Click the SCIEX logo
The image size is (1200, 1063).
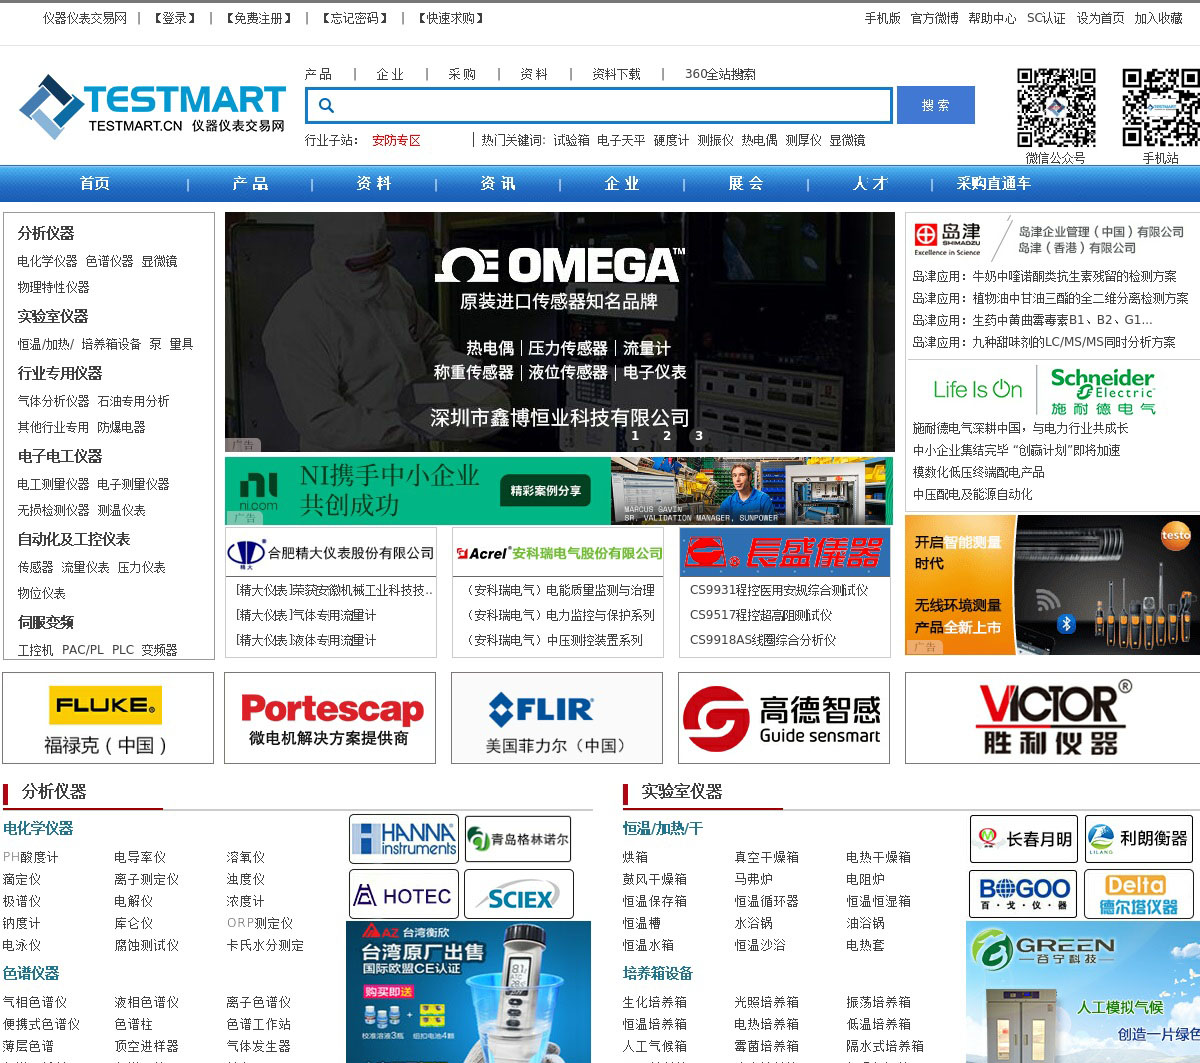pyautogui.click(x=518, y=894)
